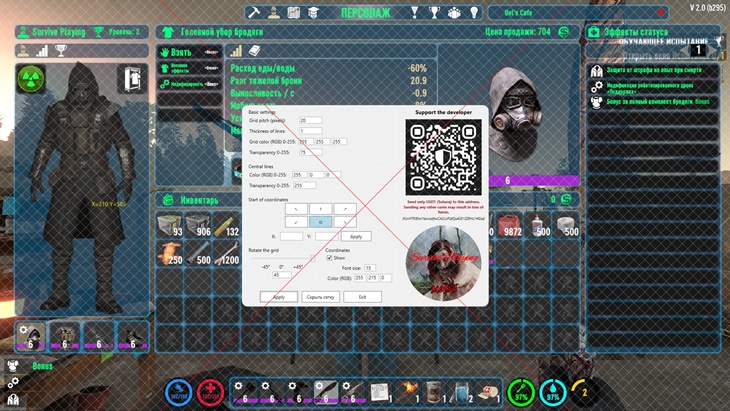
Task: Open the players group tab
Action: point(454,13)
